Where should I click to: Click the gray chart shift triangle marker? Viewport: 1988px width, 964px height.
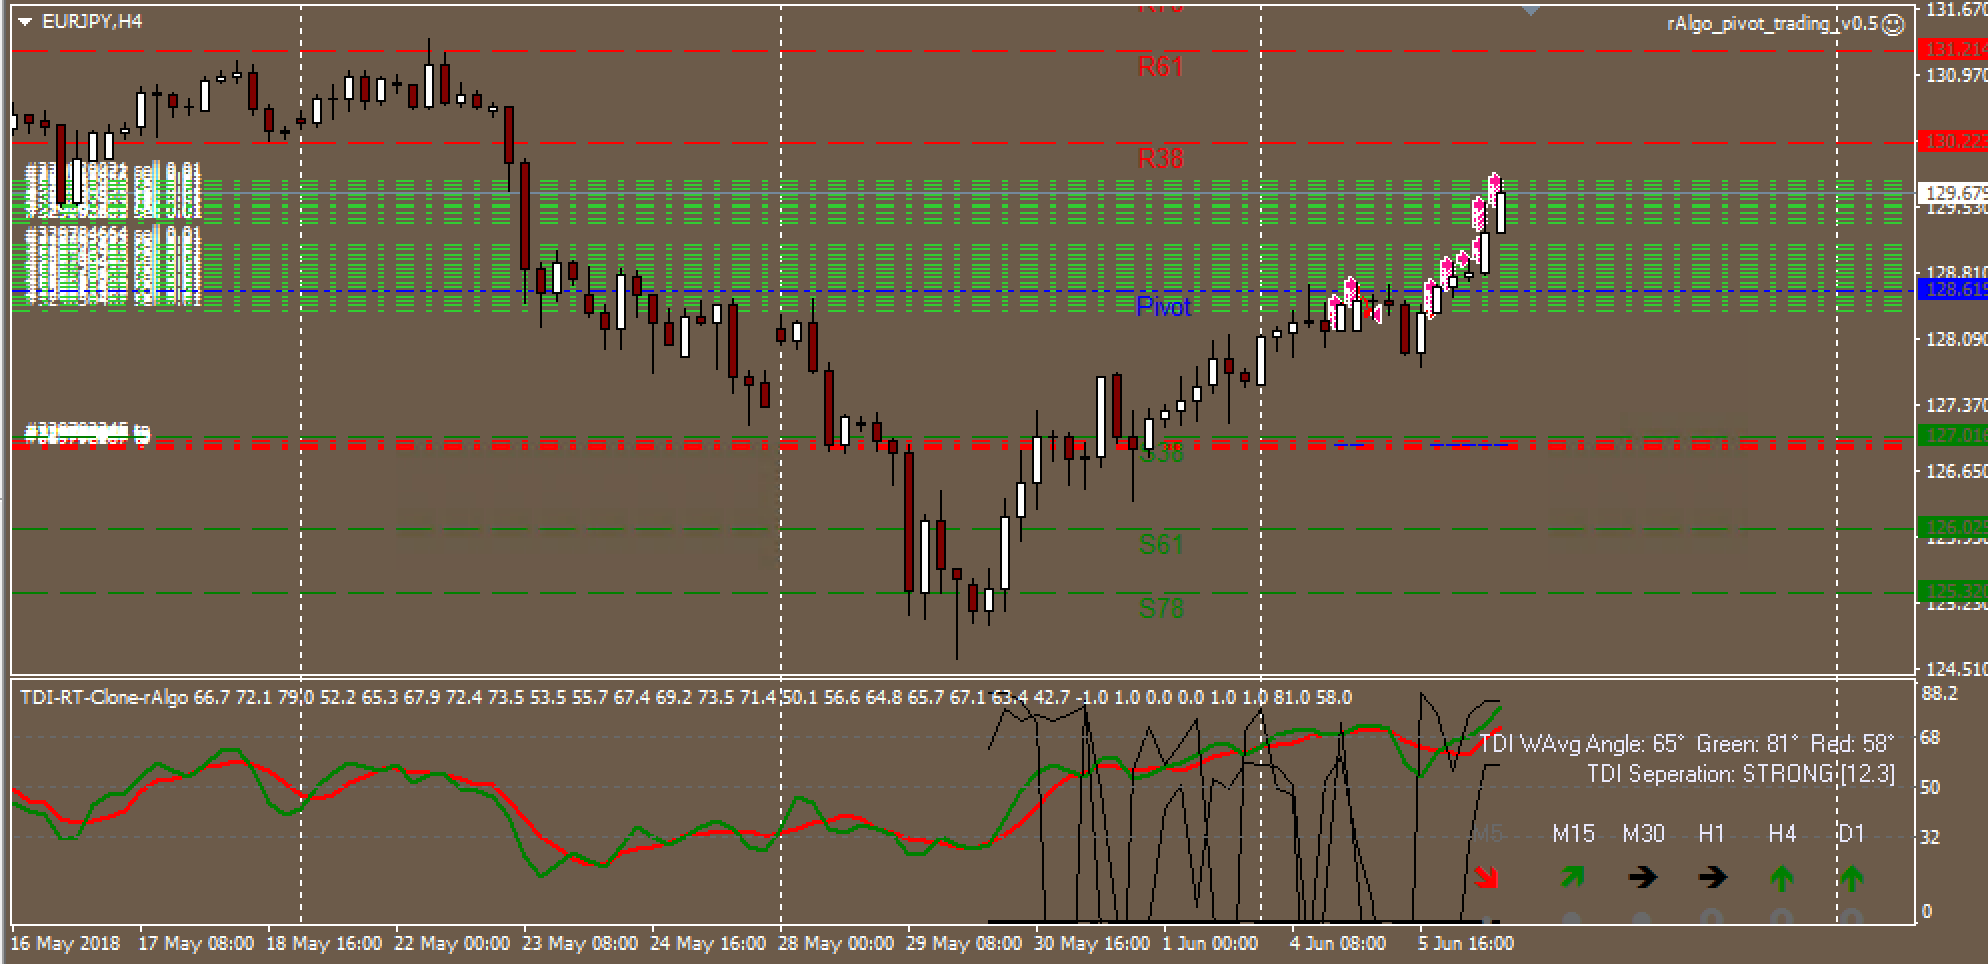pos(1530,10)
